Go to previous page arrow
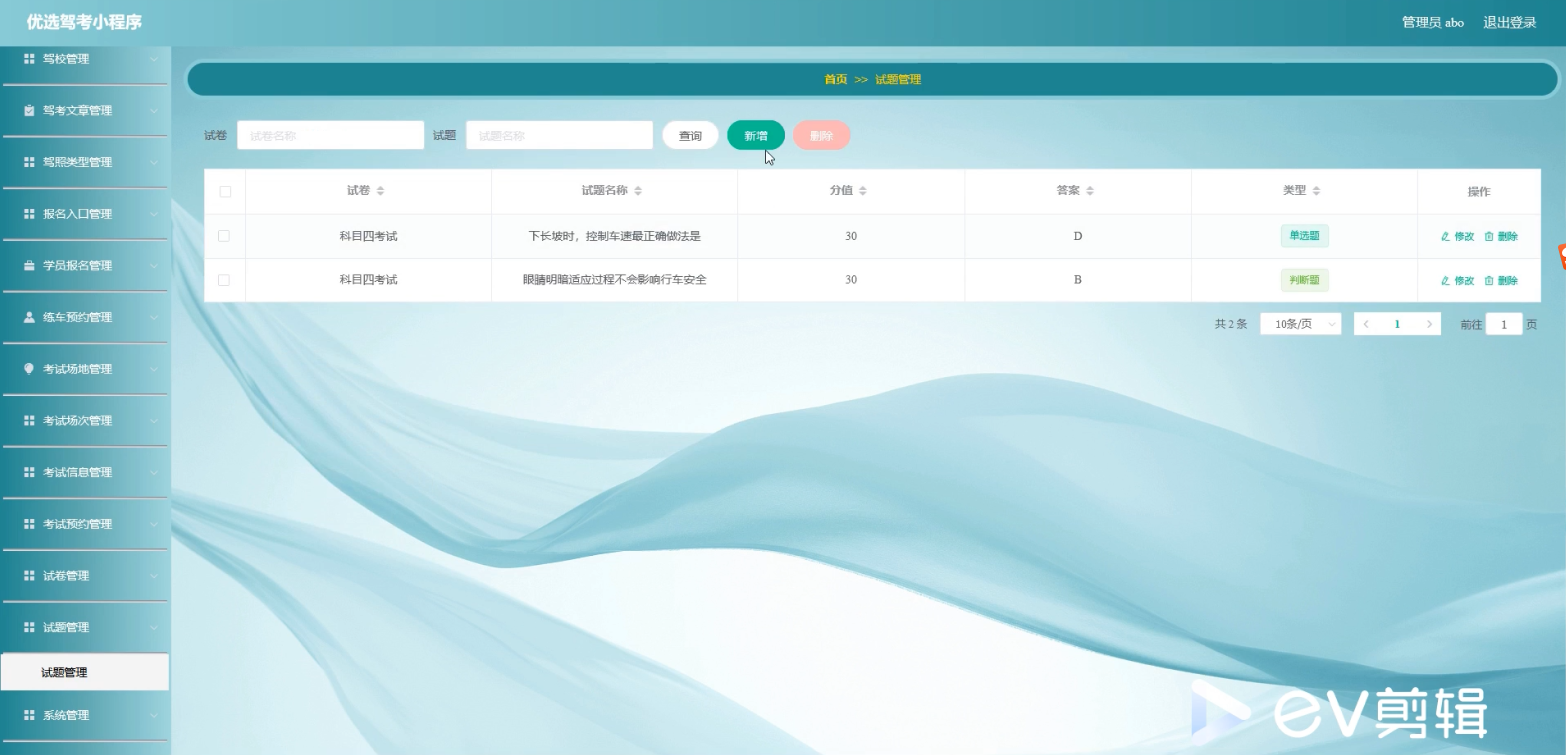Image resolution: width=1566 pixels, height=755 pixels. click(1366, 324)
